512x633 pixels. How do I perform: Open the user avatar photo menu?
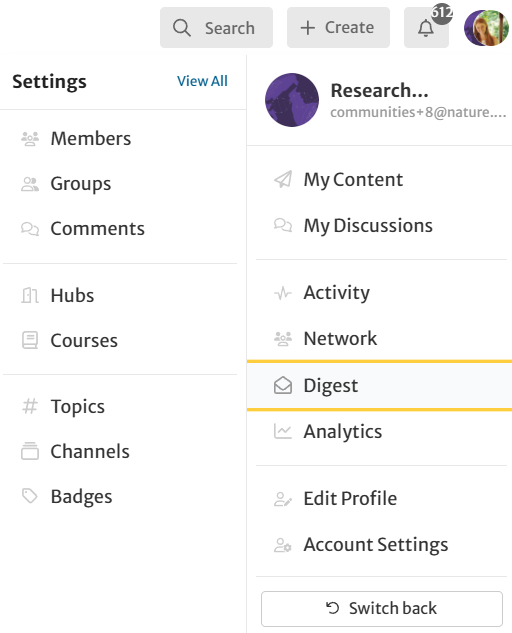click(x=486, y=28)
